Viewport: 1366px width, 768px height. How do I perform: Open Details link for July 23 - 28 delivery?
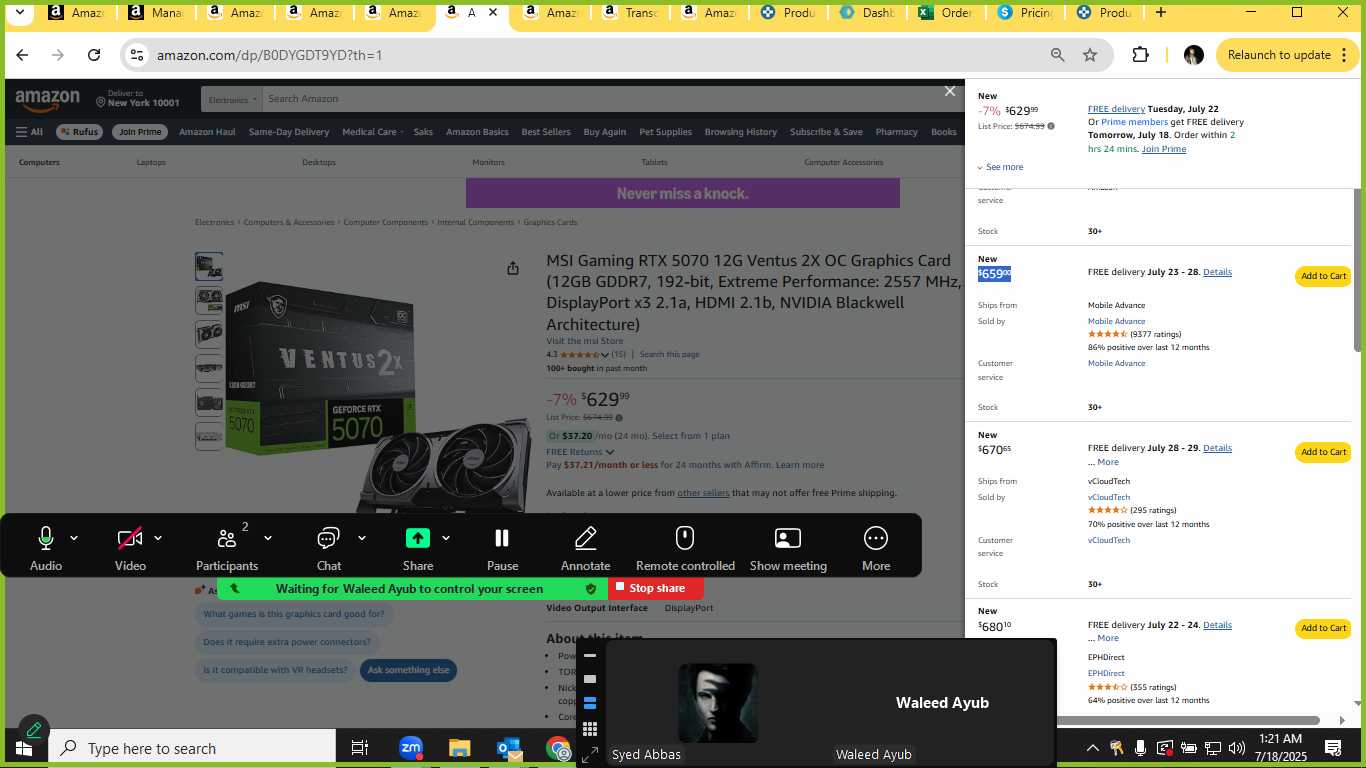point(1217,272)
